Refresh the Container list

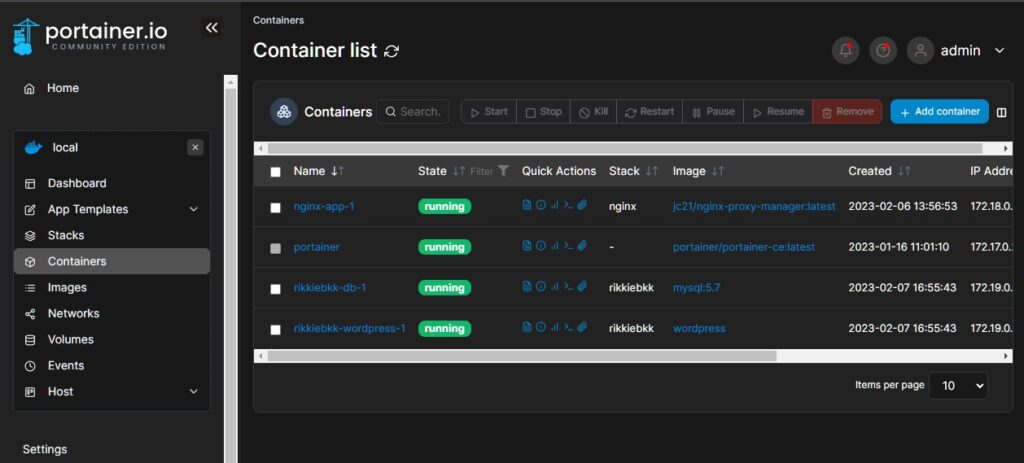[x=391, y=51]
